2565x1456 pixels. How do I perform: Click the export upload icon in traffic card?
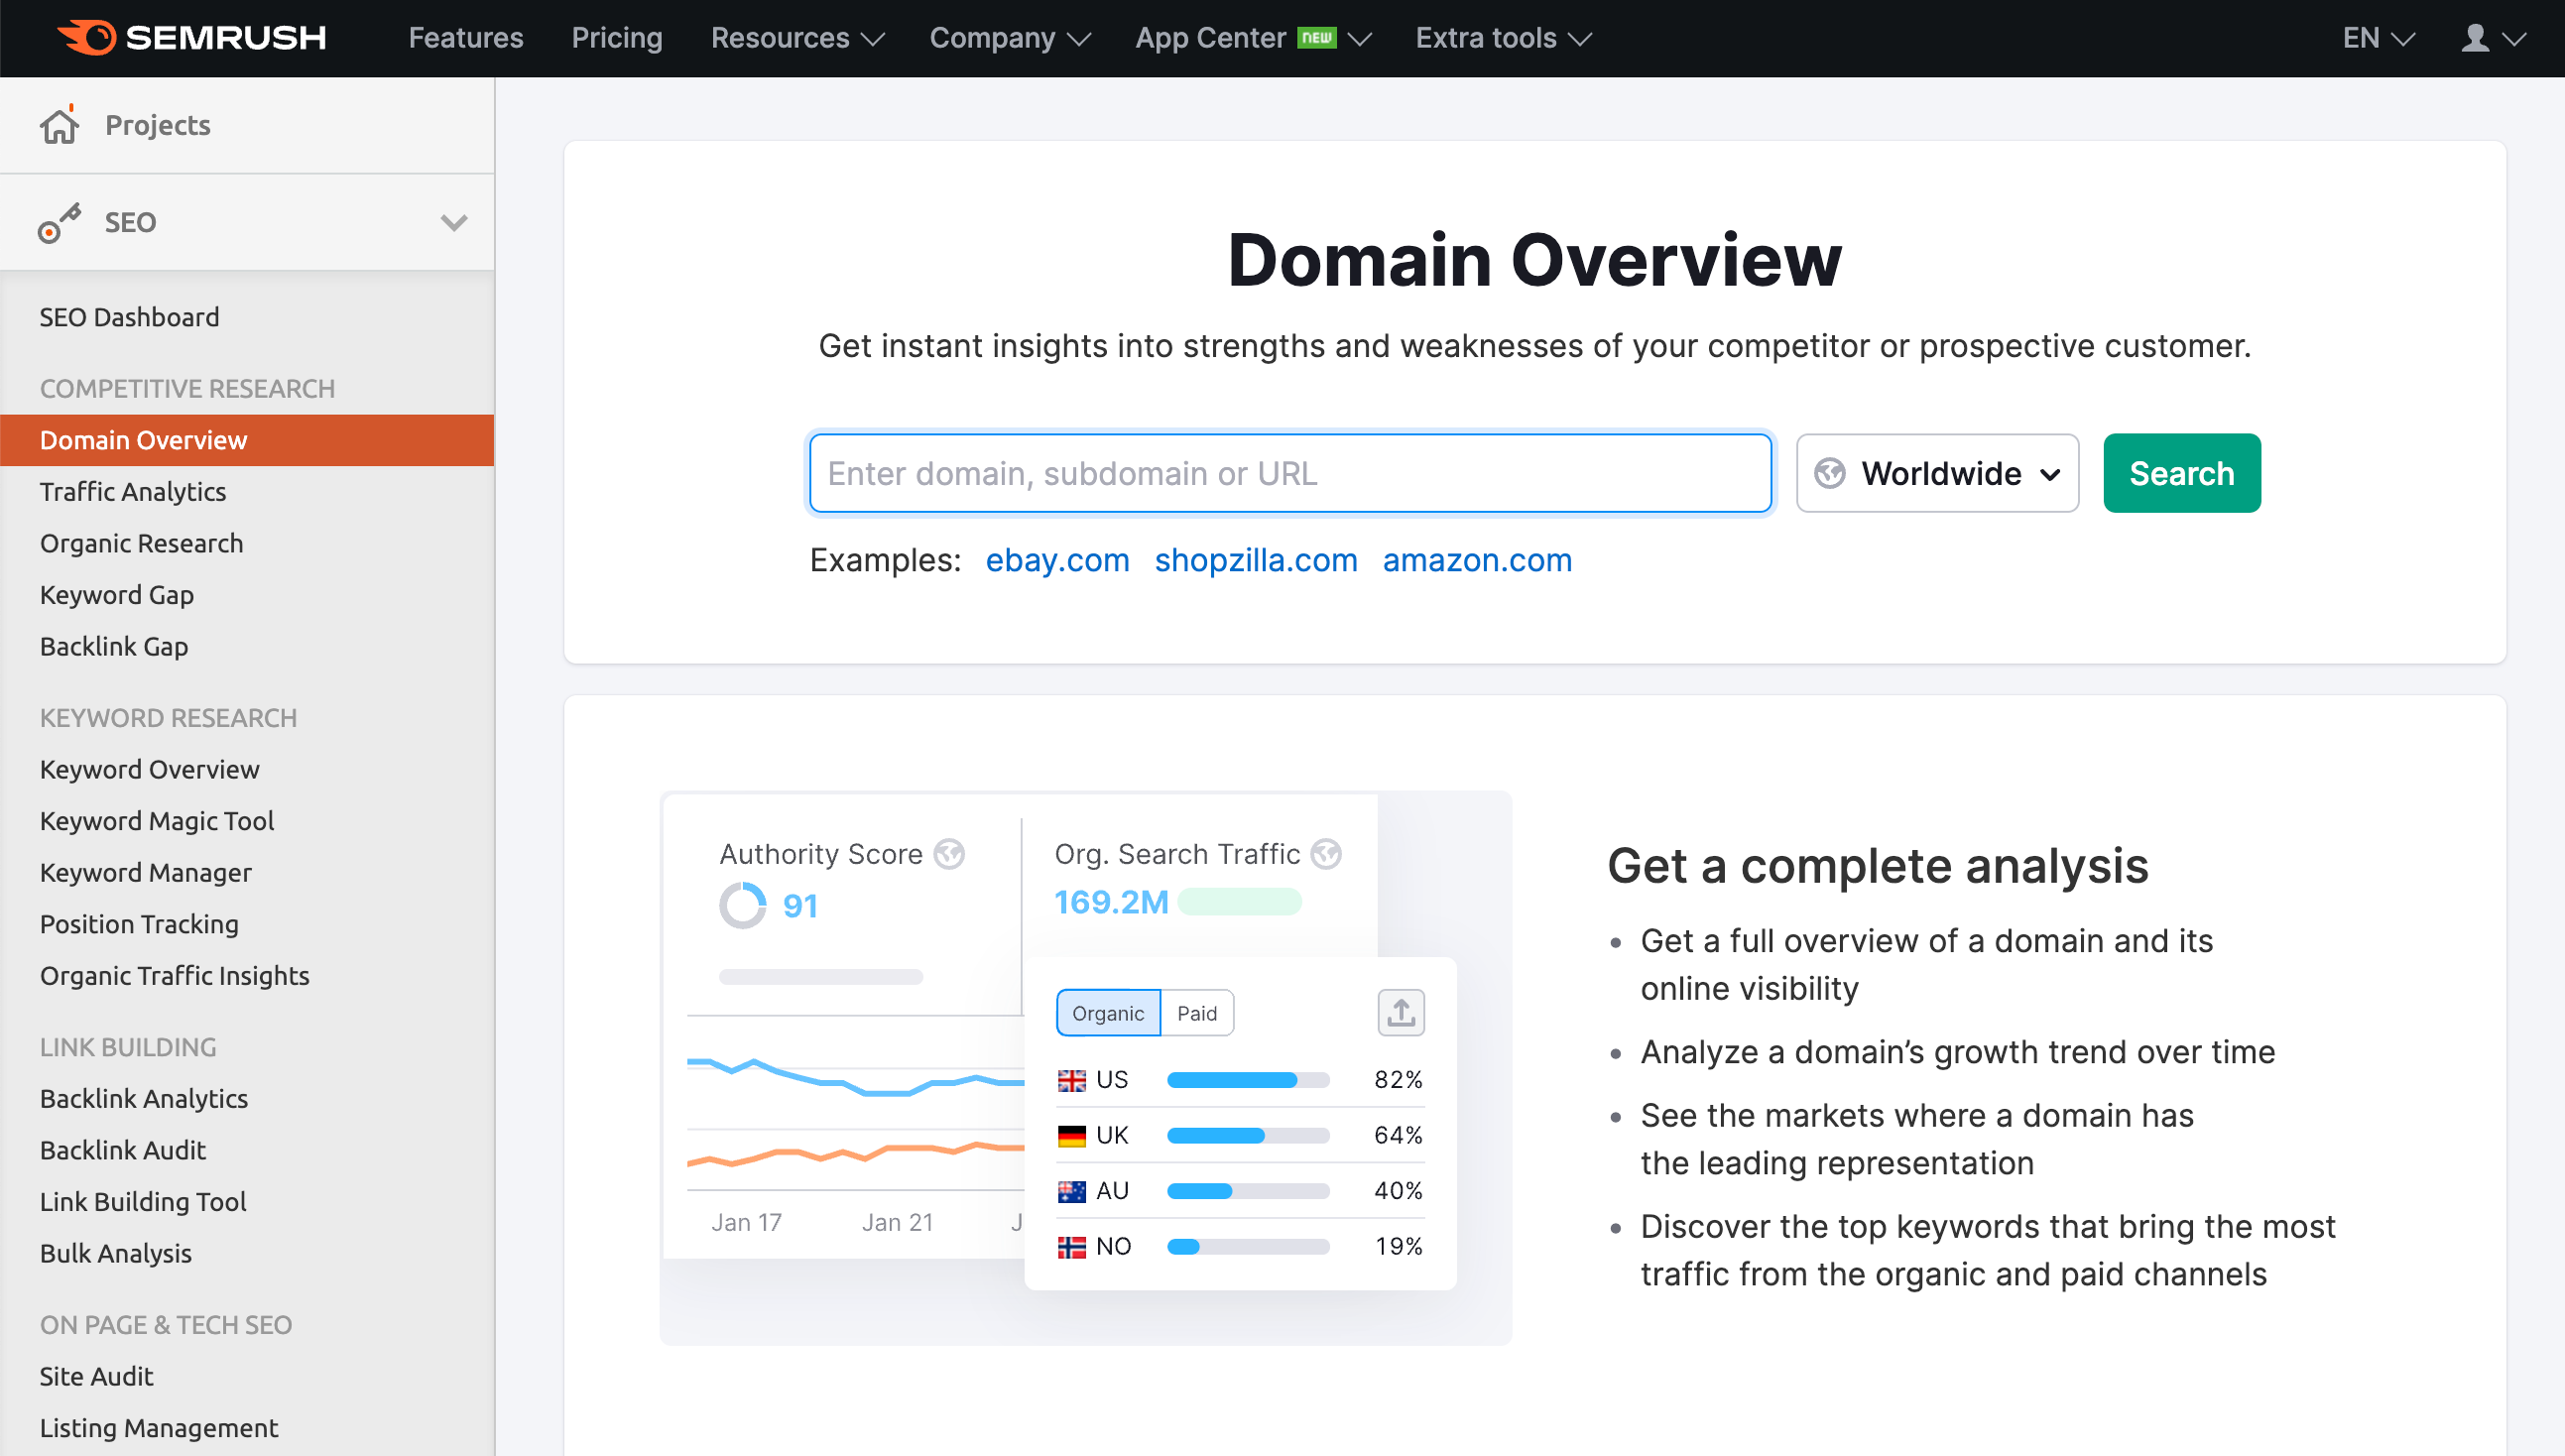(x=1401, y=1013)
